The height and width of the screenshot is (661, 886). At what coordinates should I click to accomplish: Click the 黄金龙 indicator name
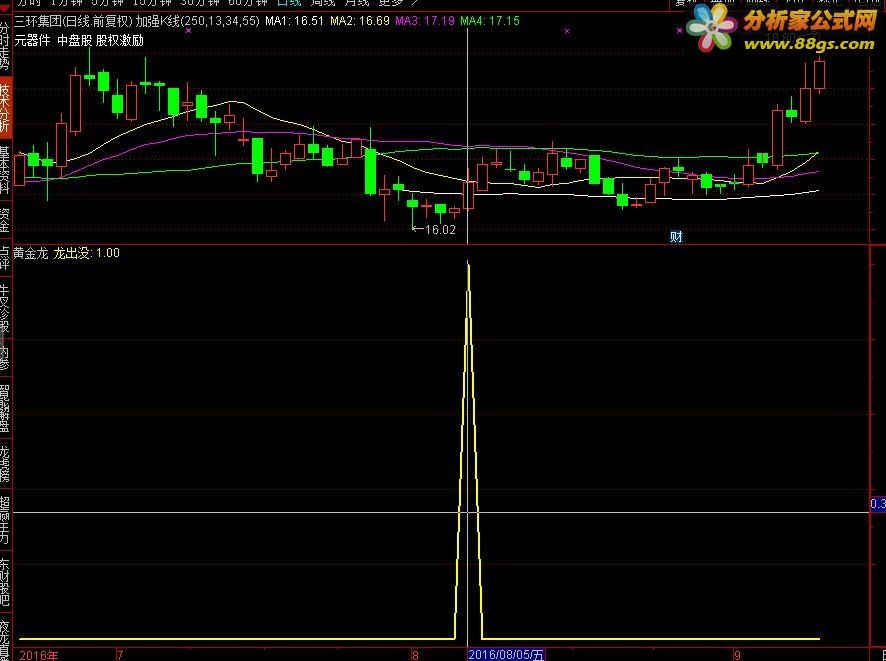[x=31, y=253]
